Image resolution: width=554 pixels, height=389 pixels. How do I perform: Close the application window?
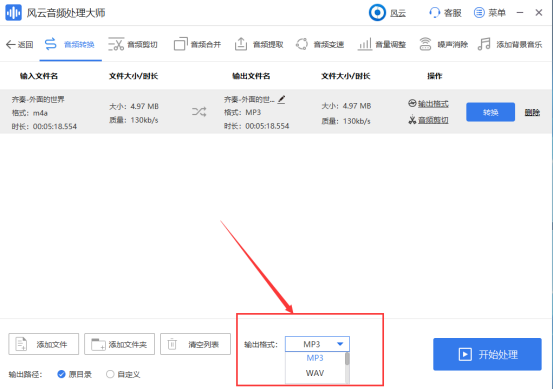pos(539,13)
